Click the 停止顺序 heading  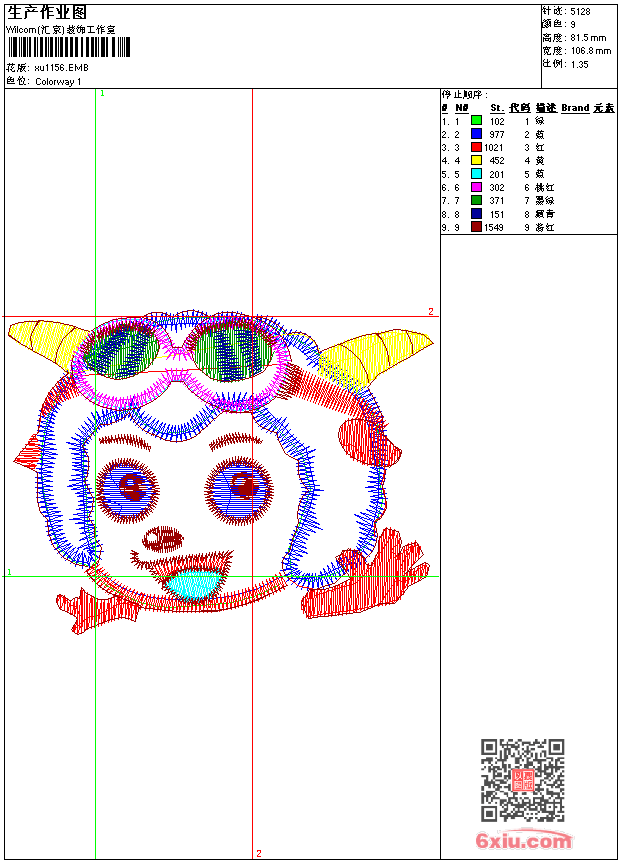[x=464, y=95]
